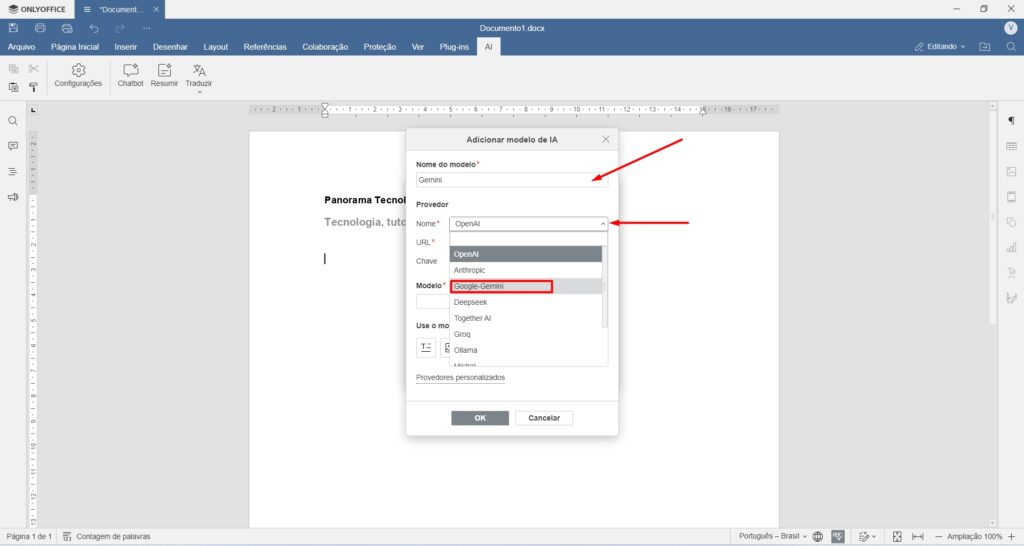This screenshot has width=1024, height=546.
Task: Select Together AI in provider list
Action: 526,318
